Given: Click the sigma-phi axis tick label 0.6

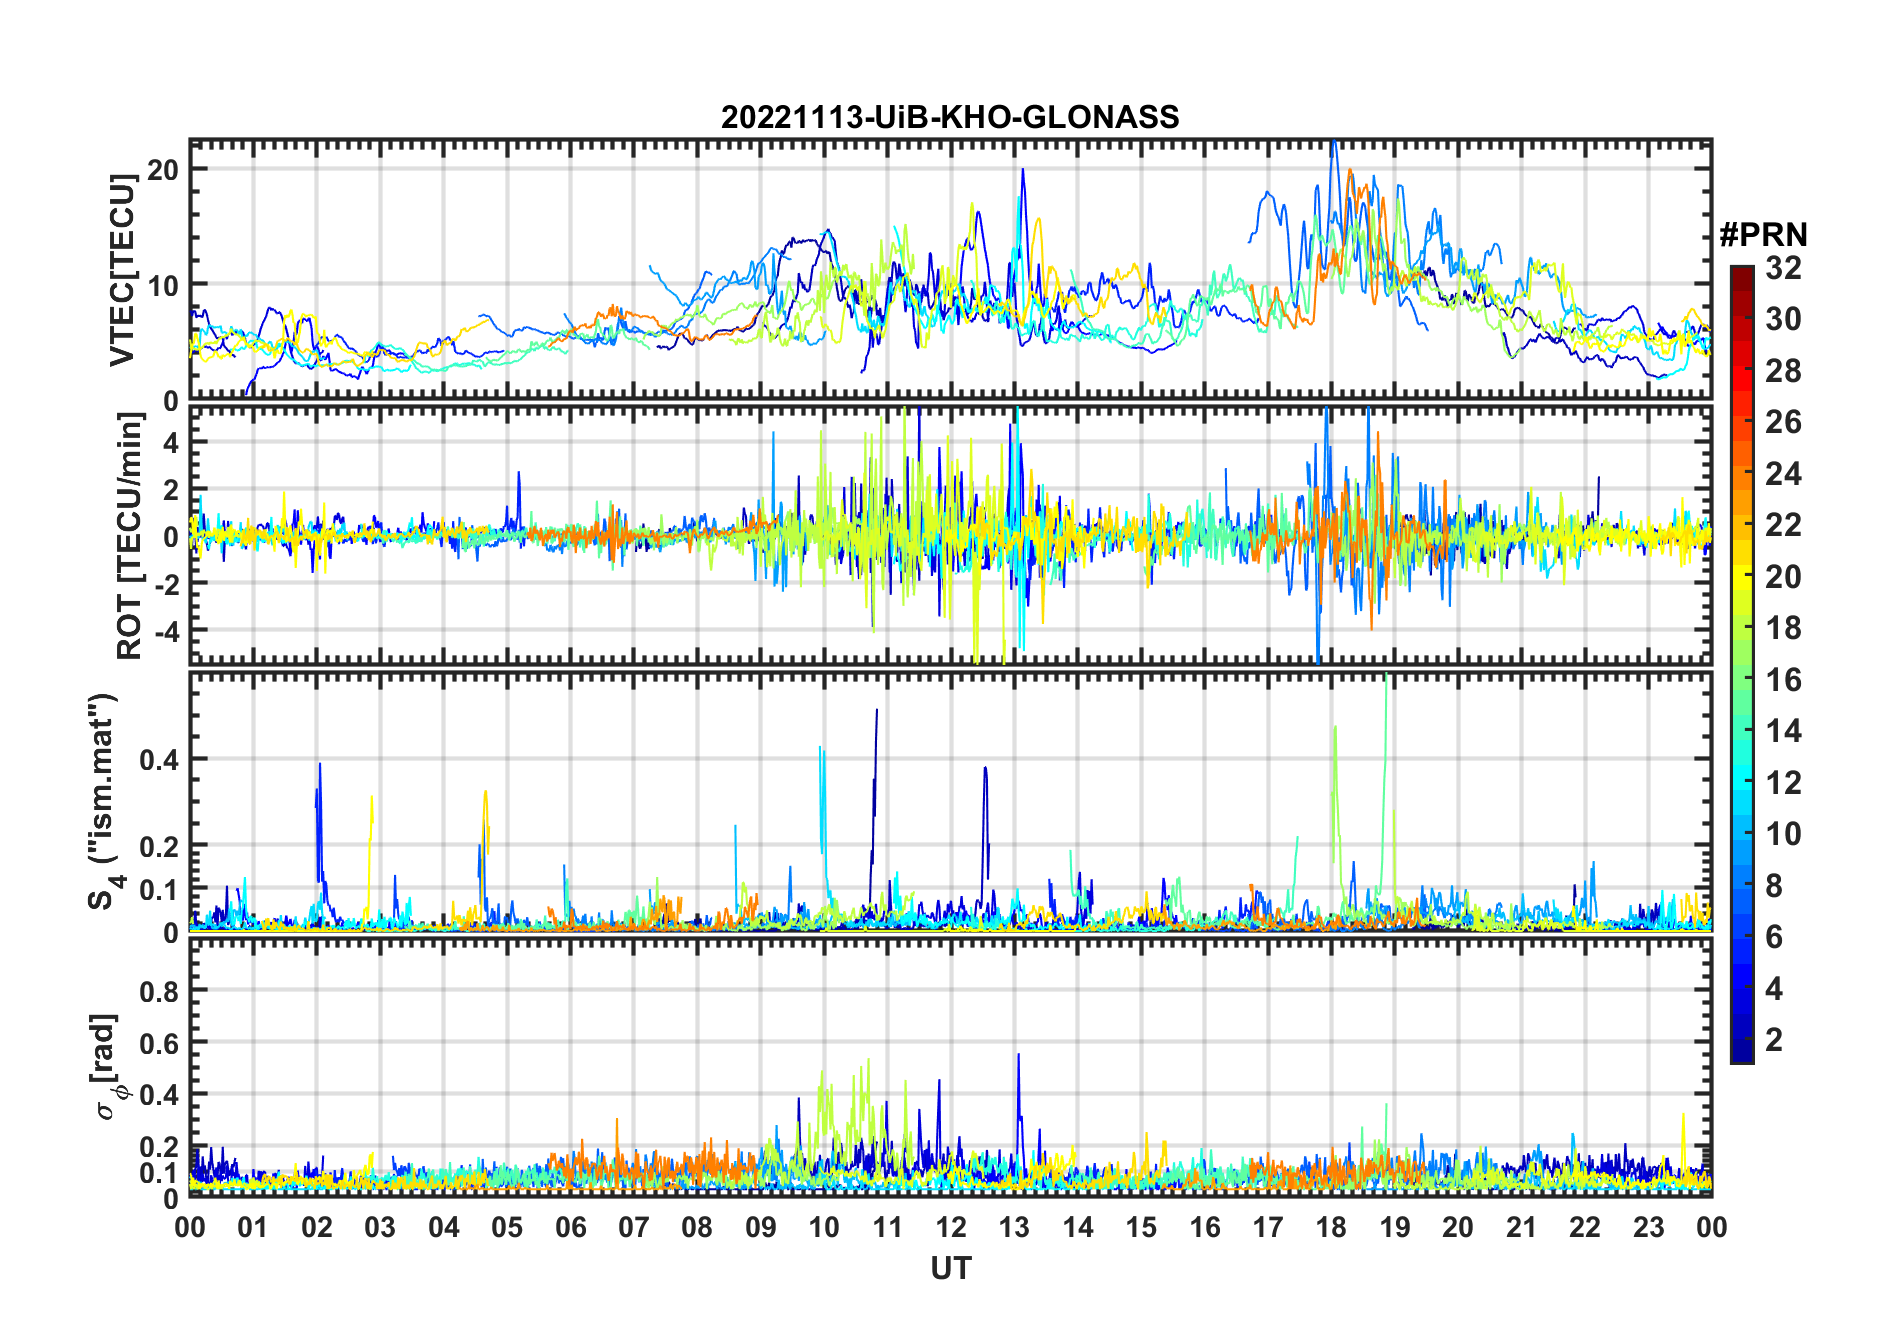Looking at the screenshot, I should tap(159, 1043).
